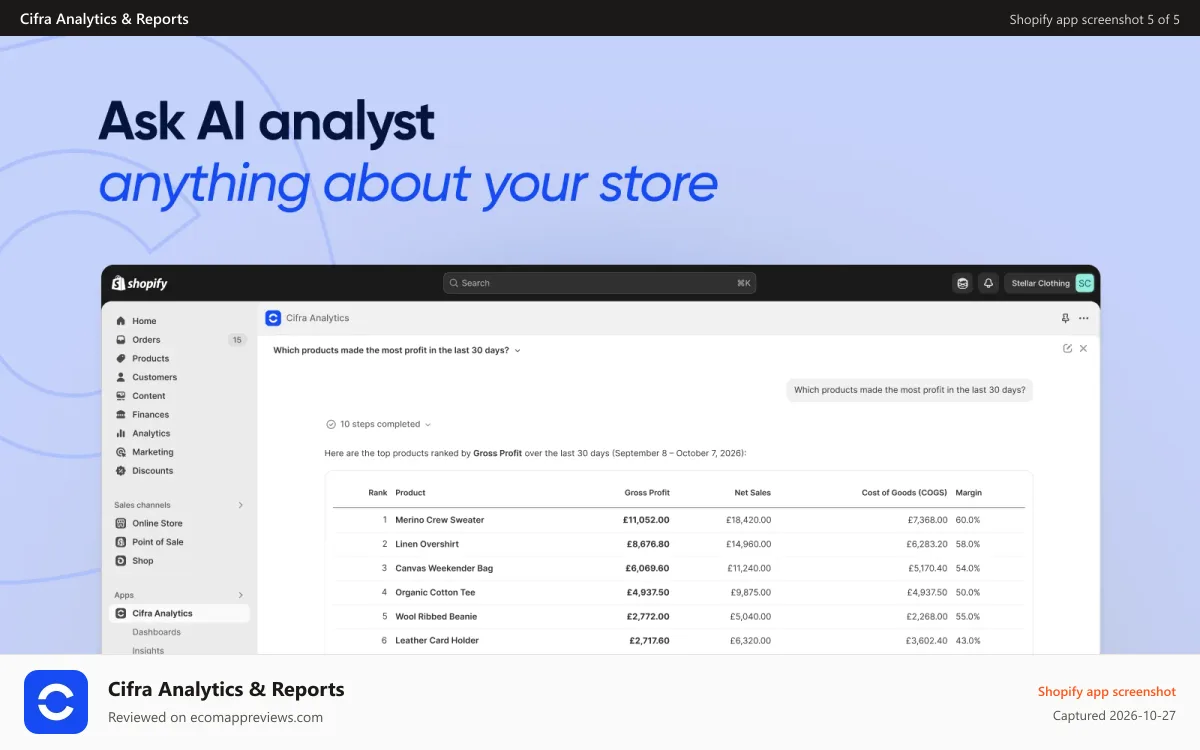Screen dimensions: 1200x750
Task: Click the Rank column header
Action: click(x=377, y=492)
